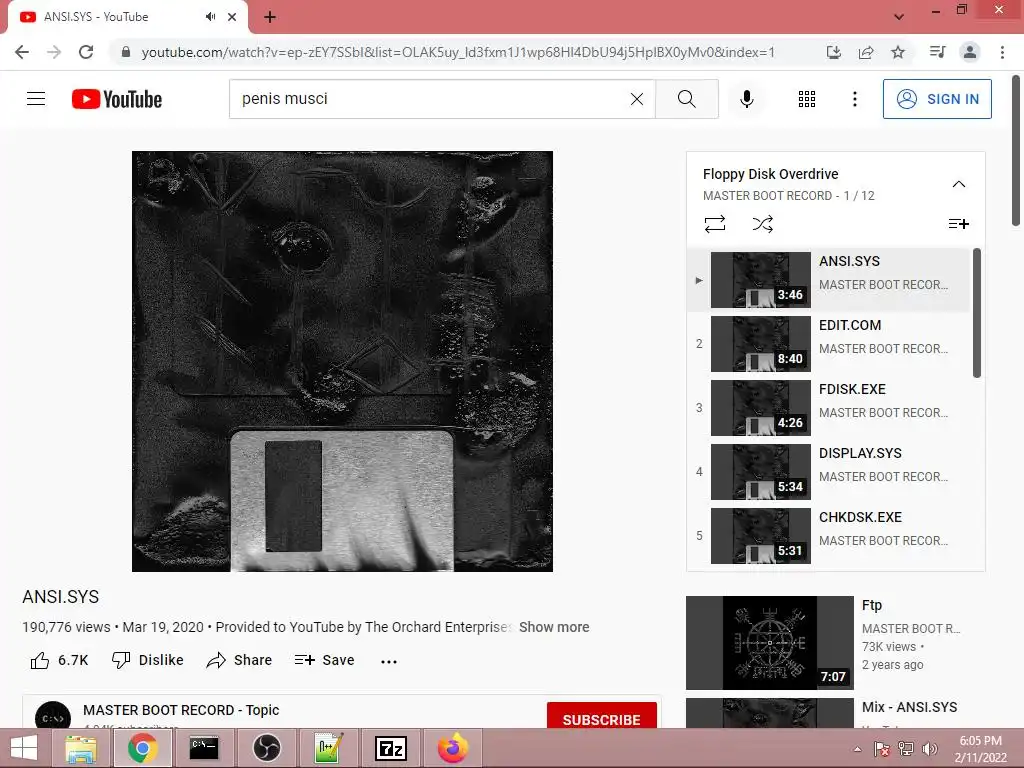Open OBS Studio from taskbar
This screenshot has width=1024, height=768.
coord(266,748)
